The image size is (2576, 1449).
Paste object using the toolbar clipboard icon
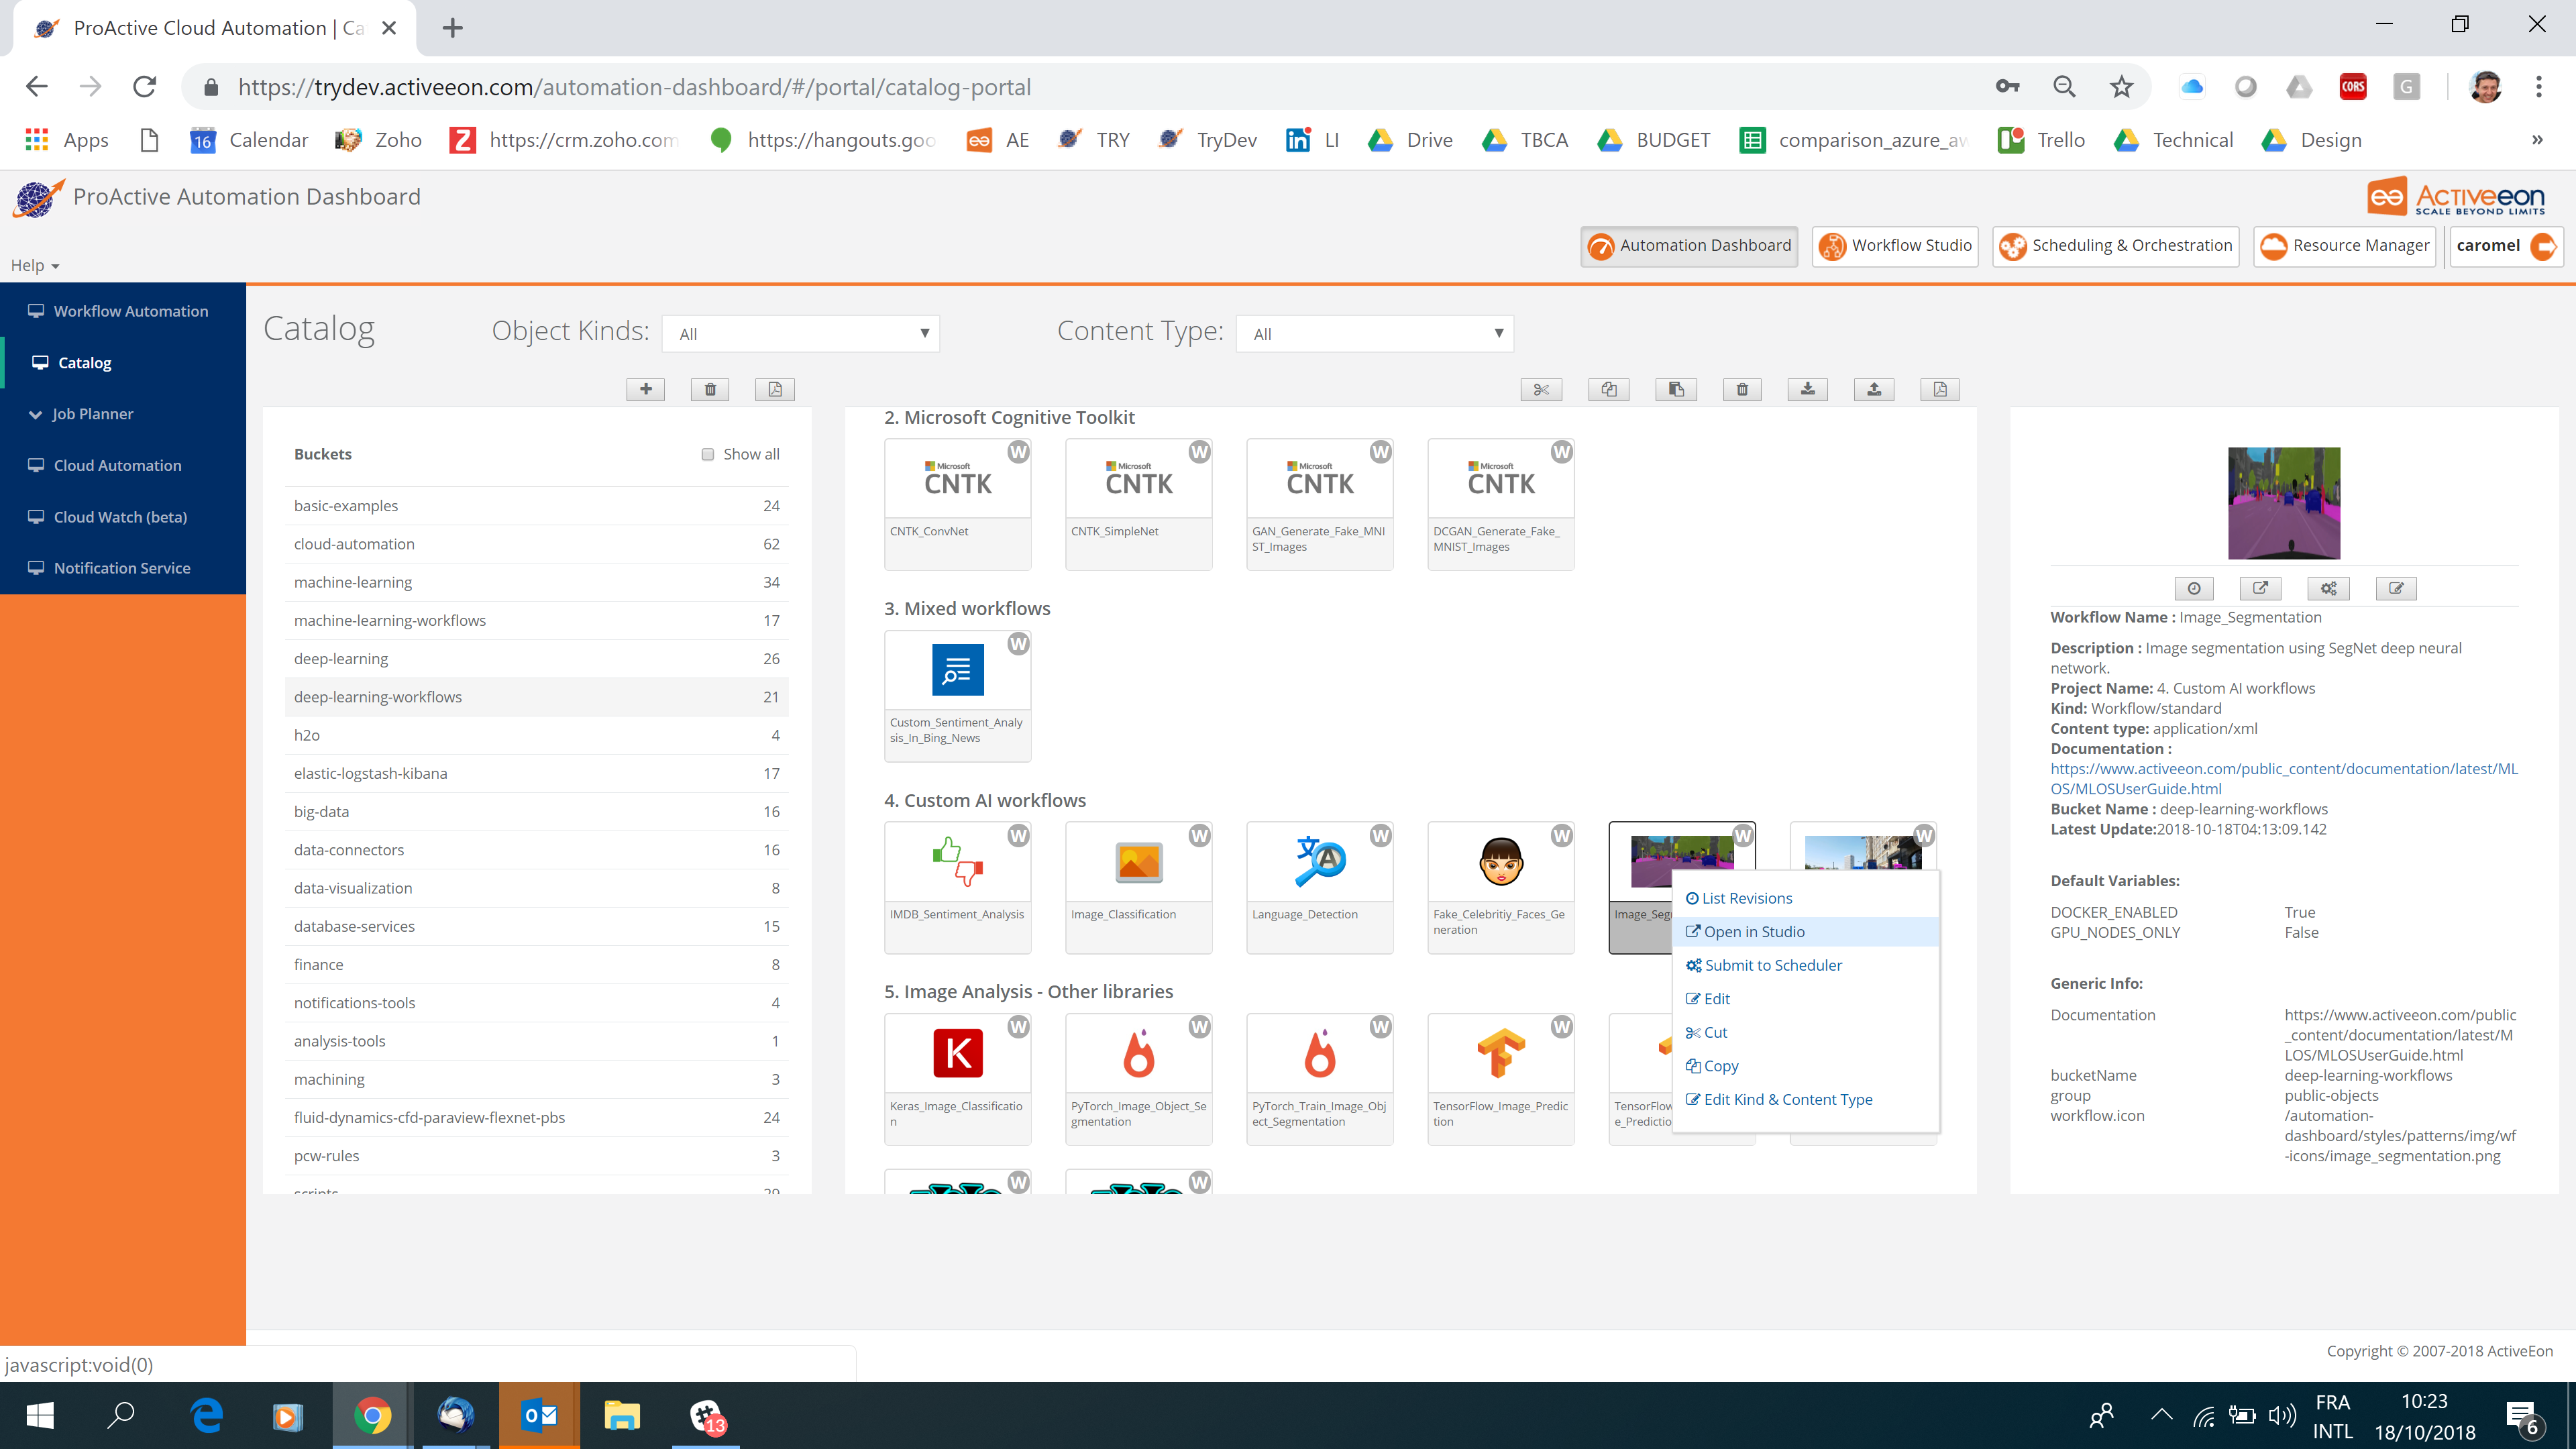click(1676, 389)
